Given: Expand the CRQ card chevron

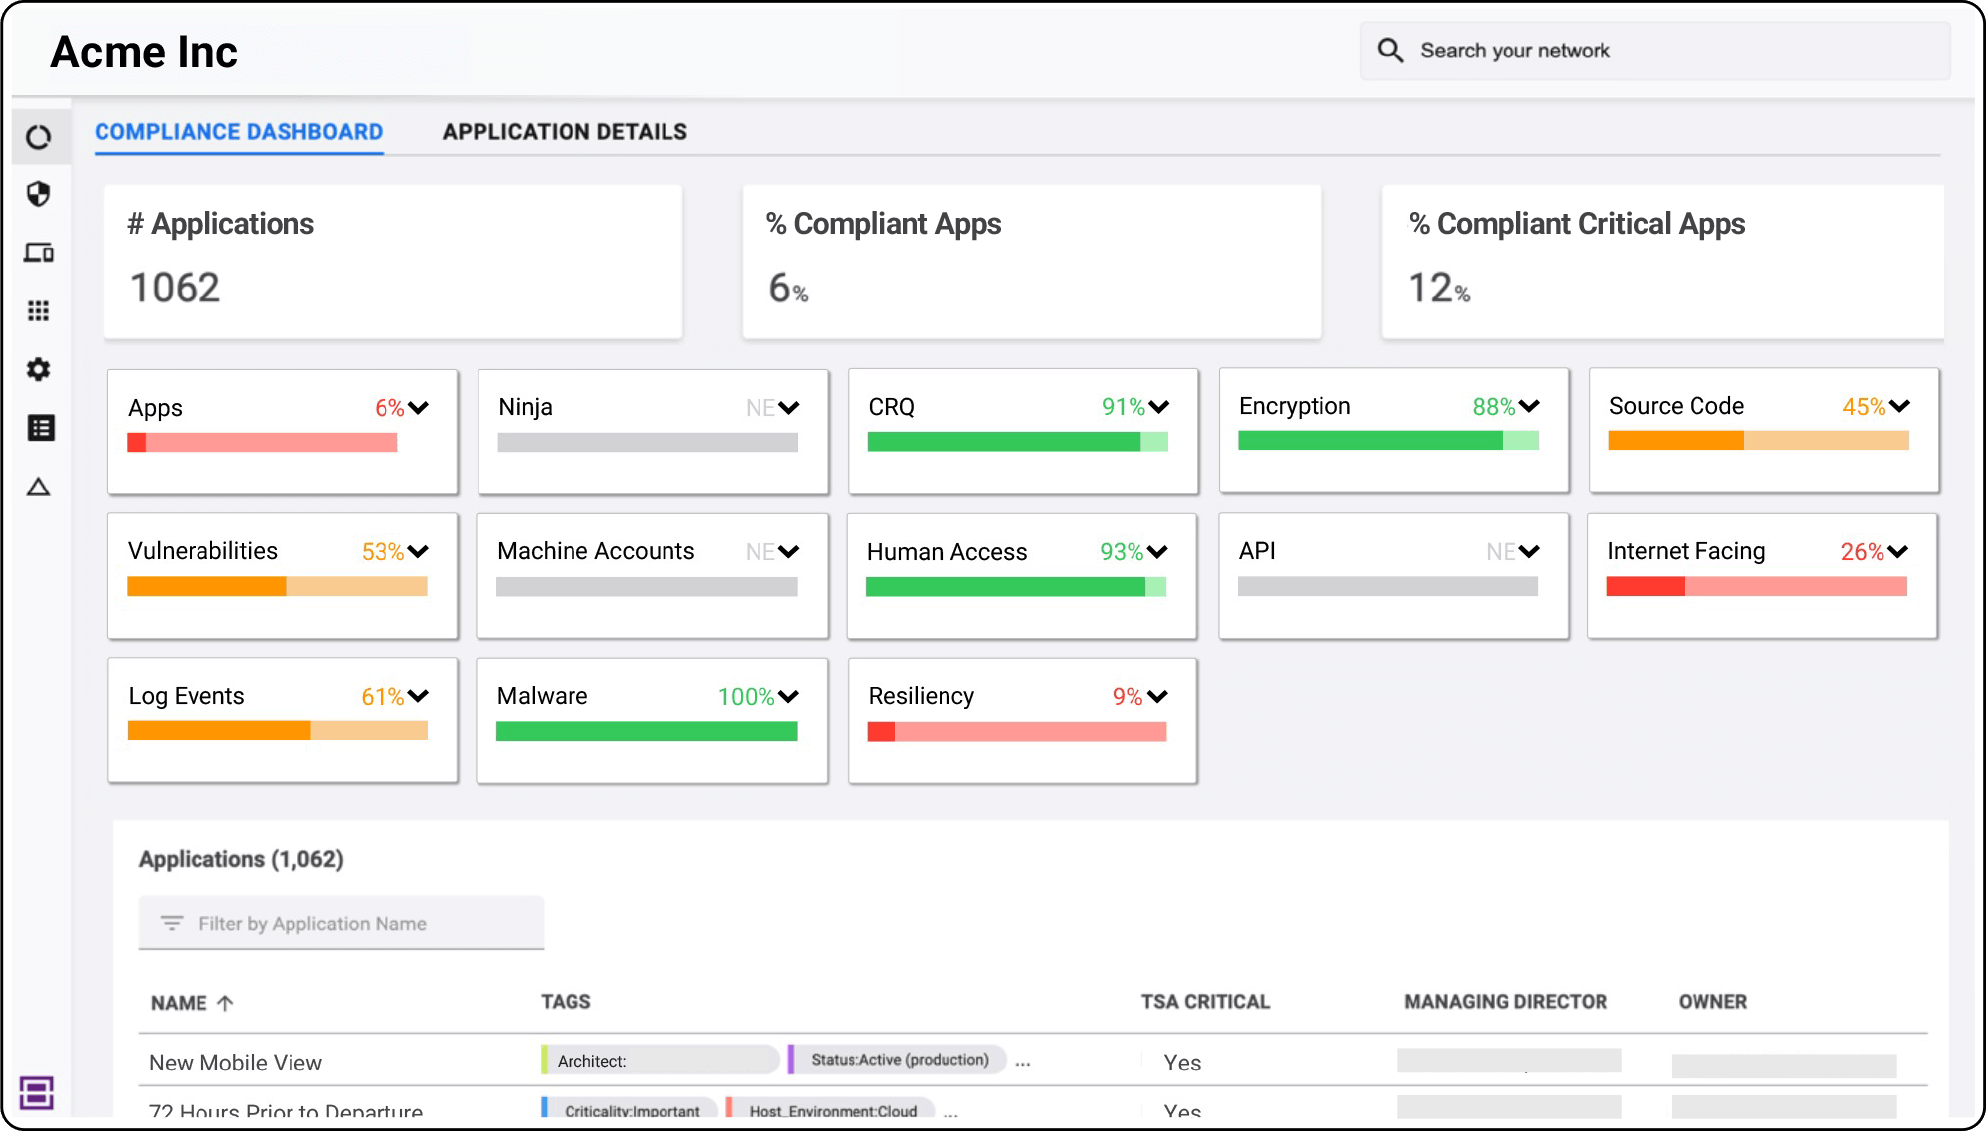Looking at the screenshot, I should 1159,407.
